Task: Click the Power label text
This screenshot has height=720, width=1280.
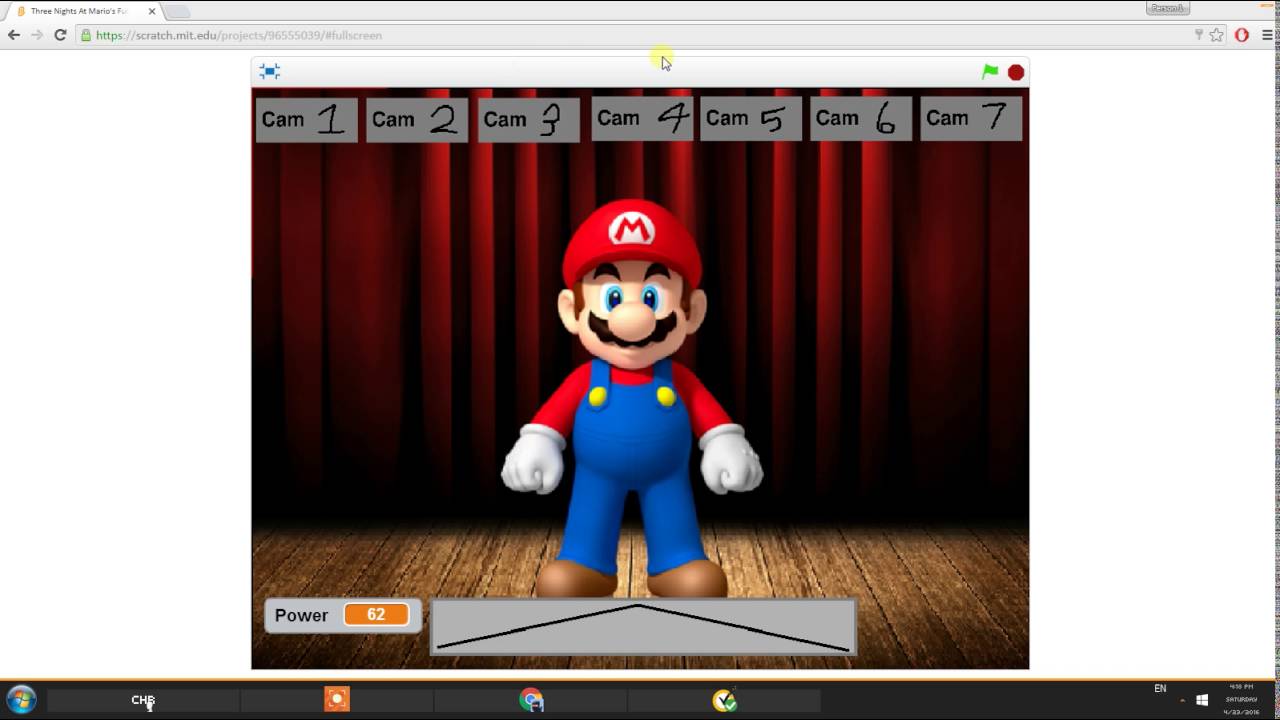Action: click(301, 615)
